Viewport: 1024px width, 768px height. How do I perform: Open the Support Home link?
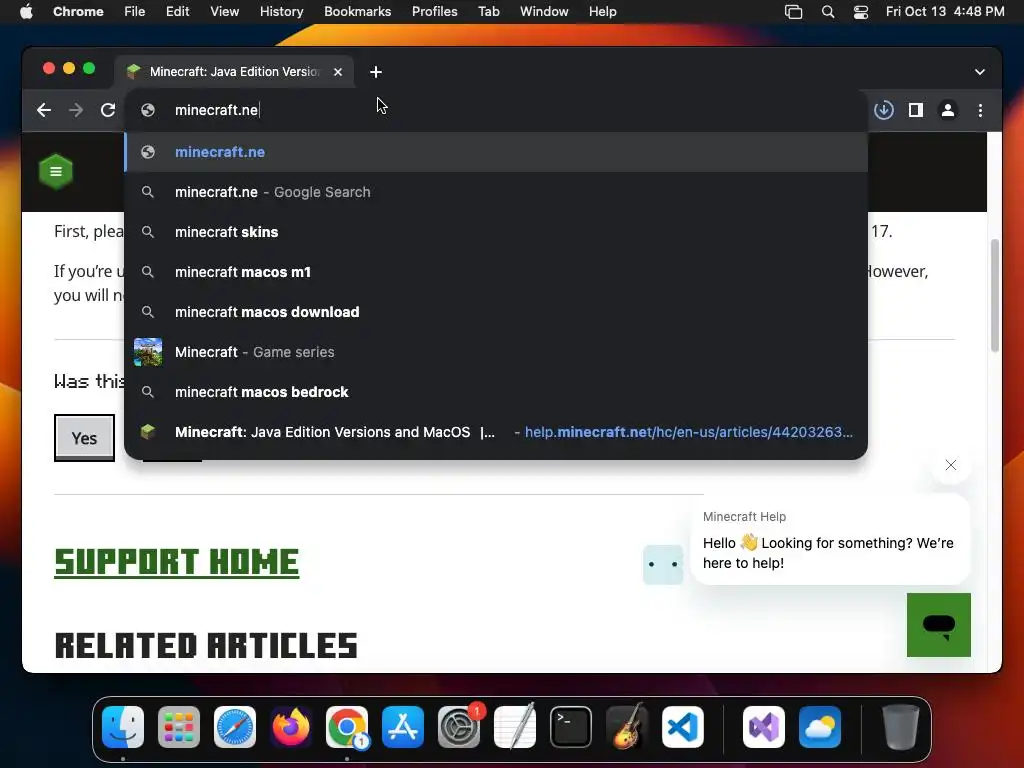coord(176,562)
